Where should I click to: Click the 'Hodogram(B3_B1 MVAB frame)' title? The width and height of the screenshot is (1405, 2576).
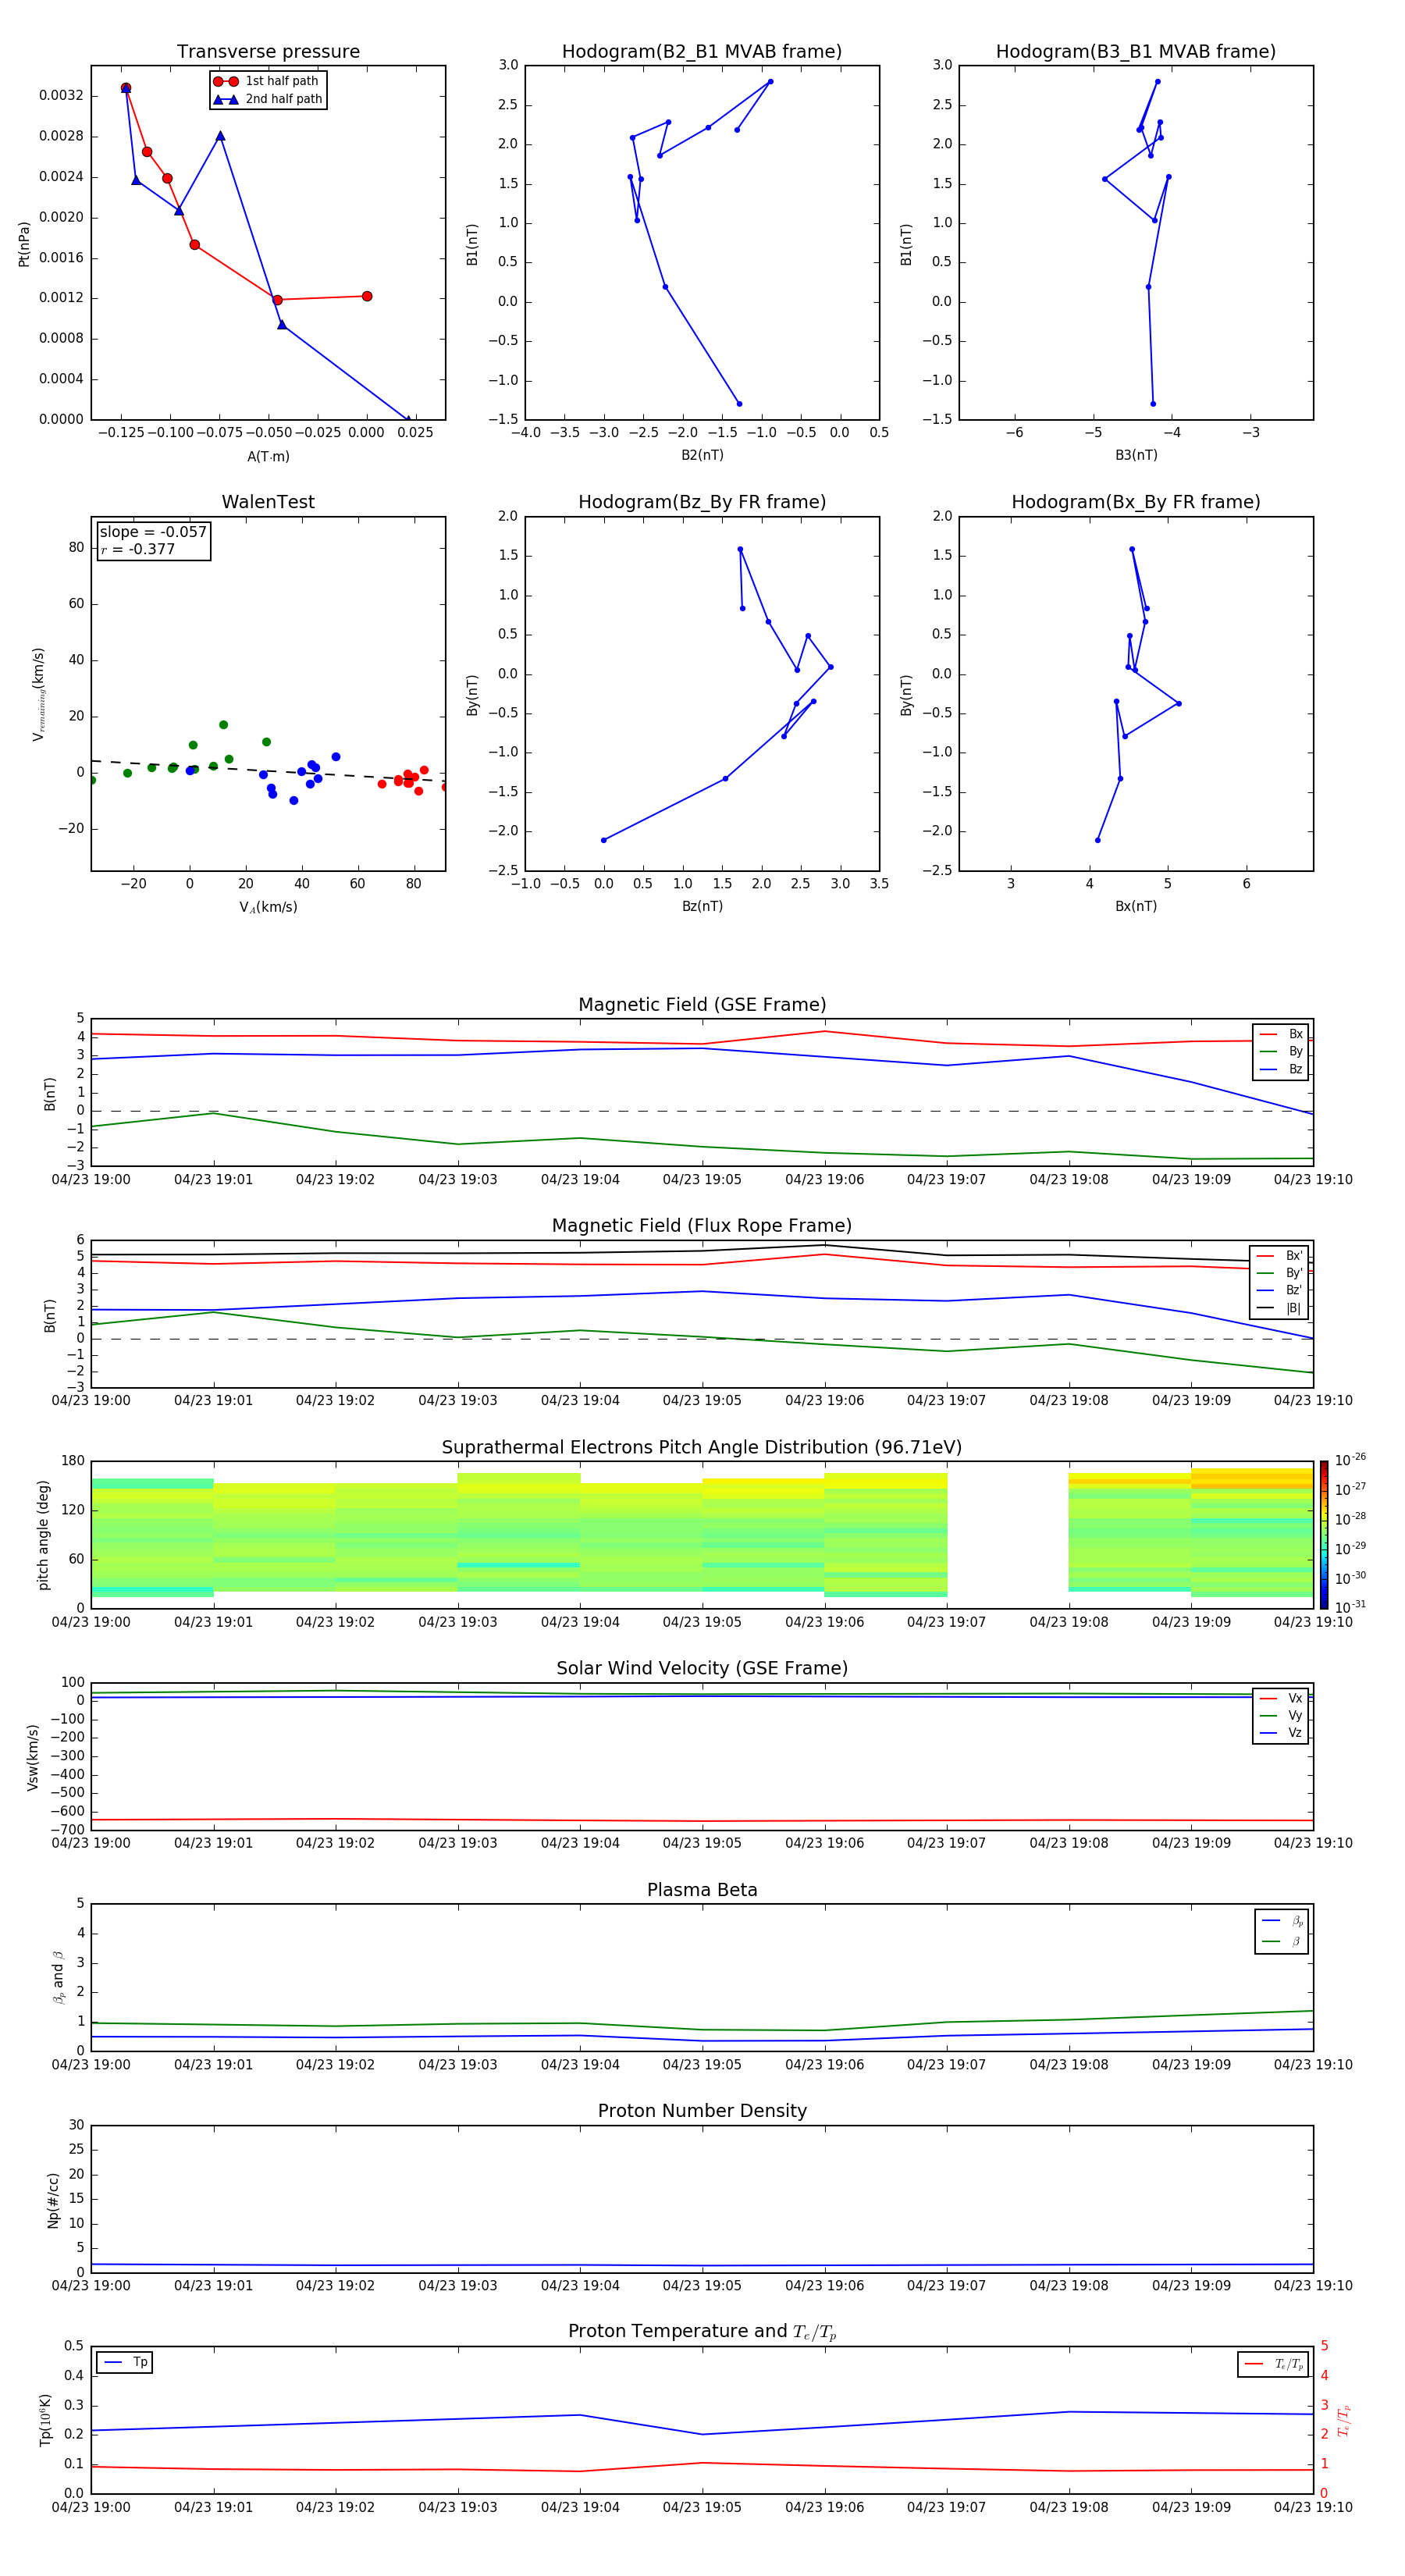[1136, 52]
